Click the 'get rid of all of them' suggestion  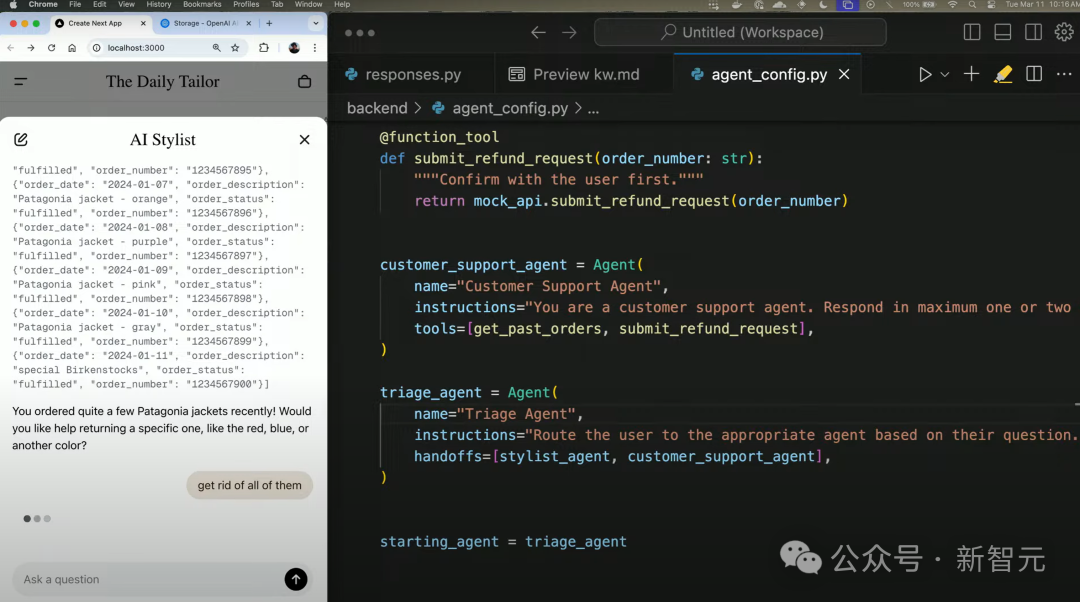(249, 485)
